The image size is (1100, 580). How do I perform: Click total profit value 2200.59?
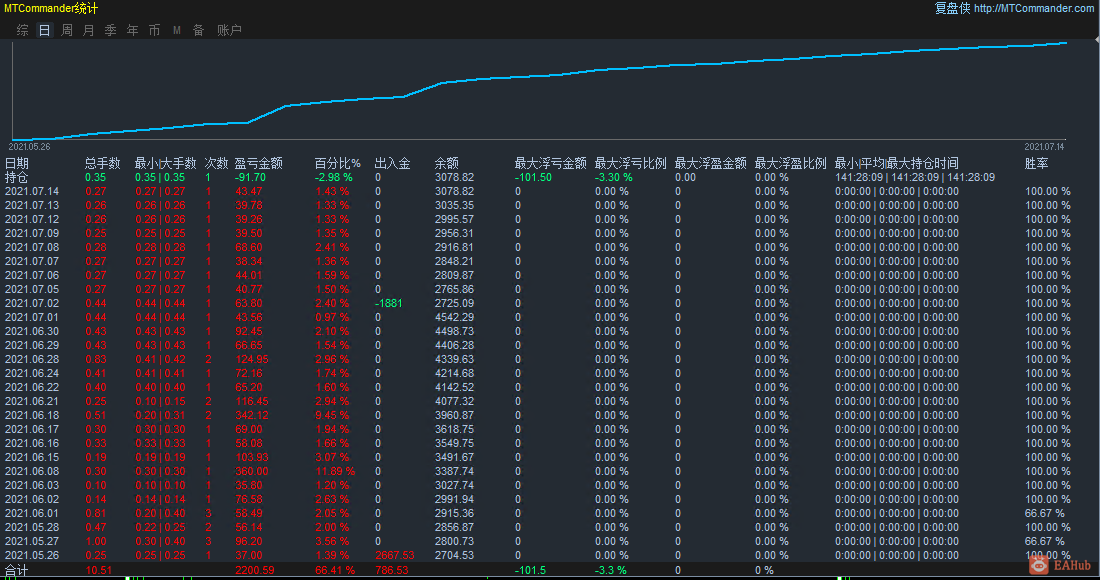point(255,570)
